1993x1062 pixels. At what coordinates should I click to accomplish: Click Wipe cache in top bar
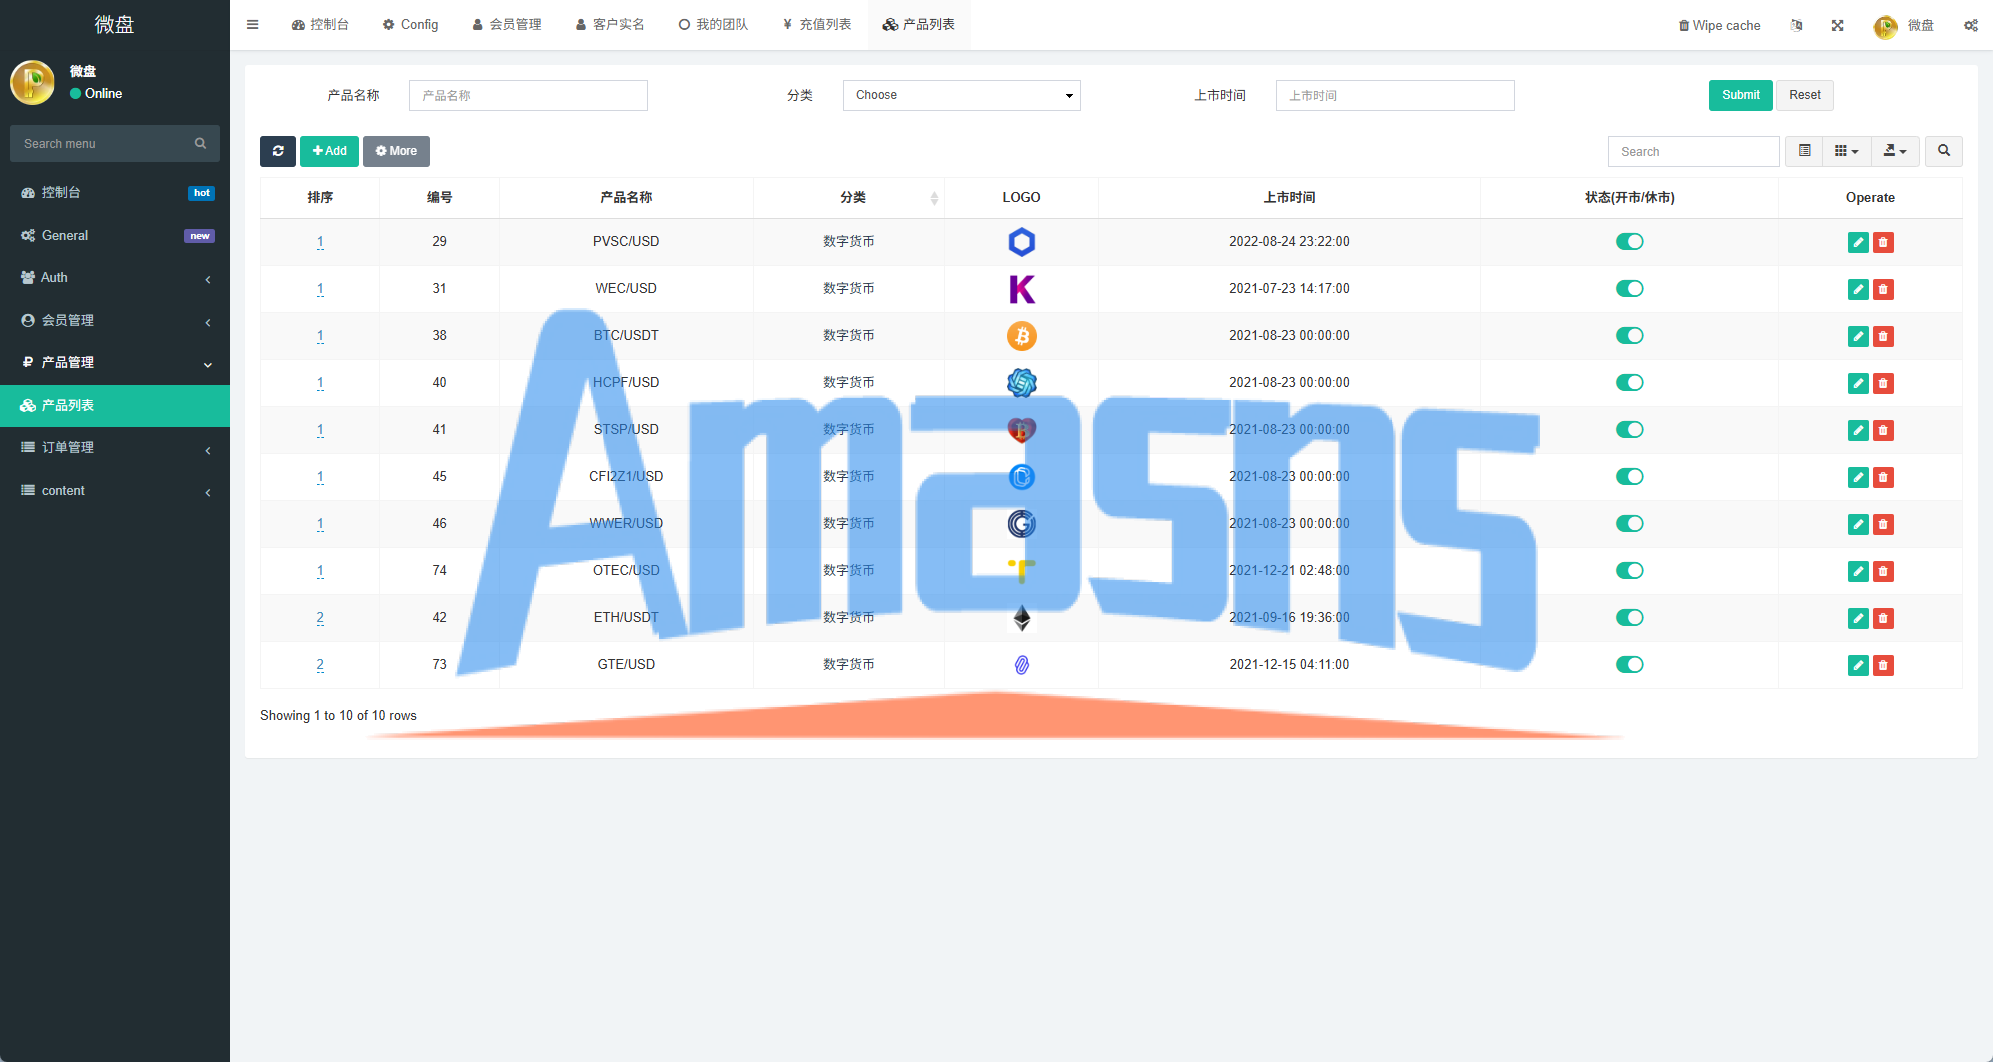coord(1719,26)
